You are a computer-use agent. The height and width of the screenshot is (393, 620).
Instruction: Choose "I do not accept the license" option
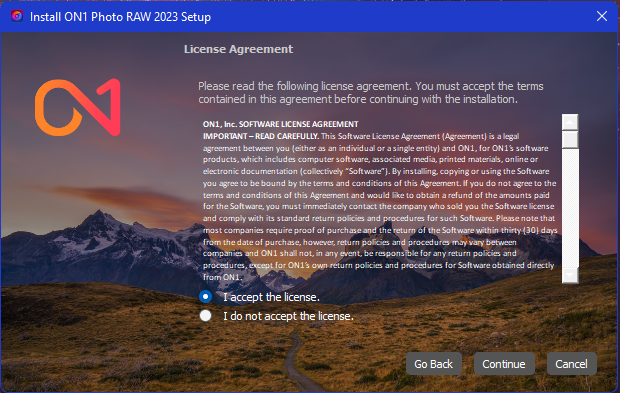coord(205,316)
